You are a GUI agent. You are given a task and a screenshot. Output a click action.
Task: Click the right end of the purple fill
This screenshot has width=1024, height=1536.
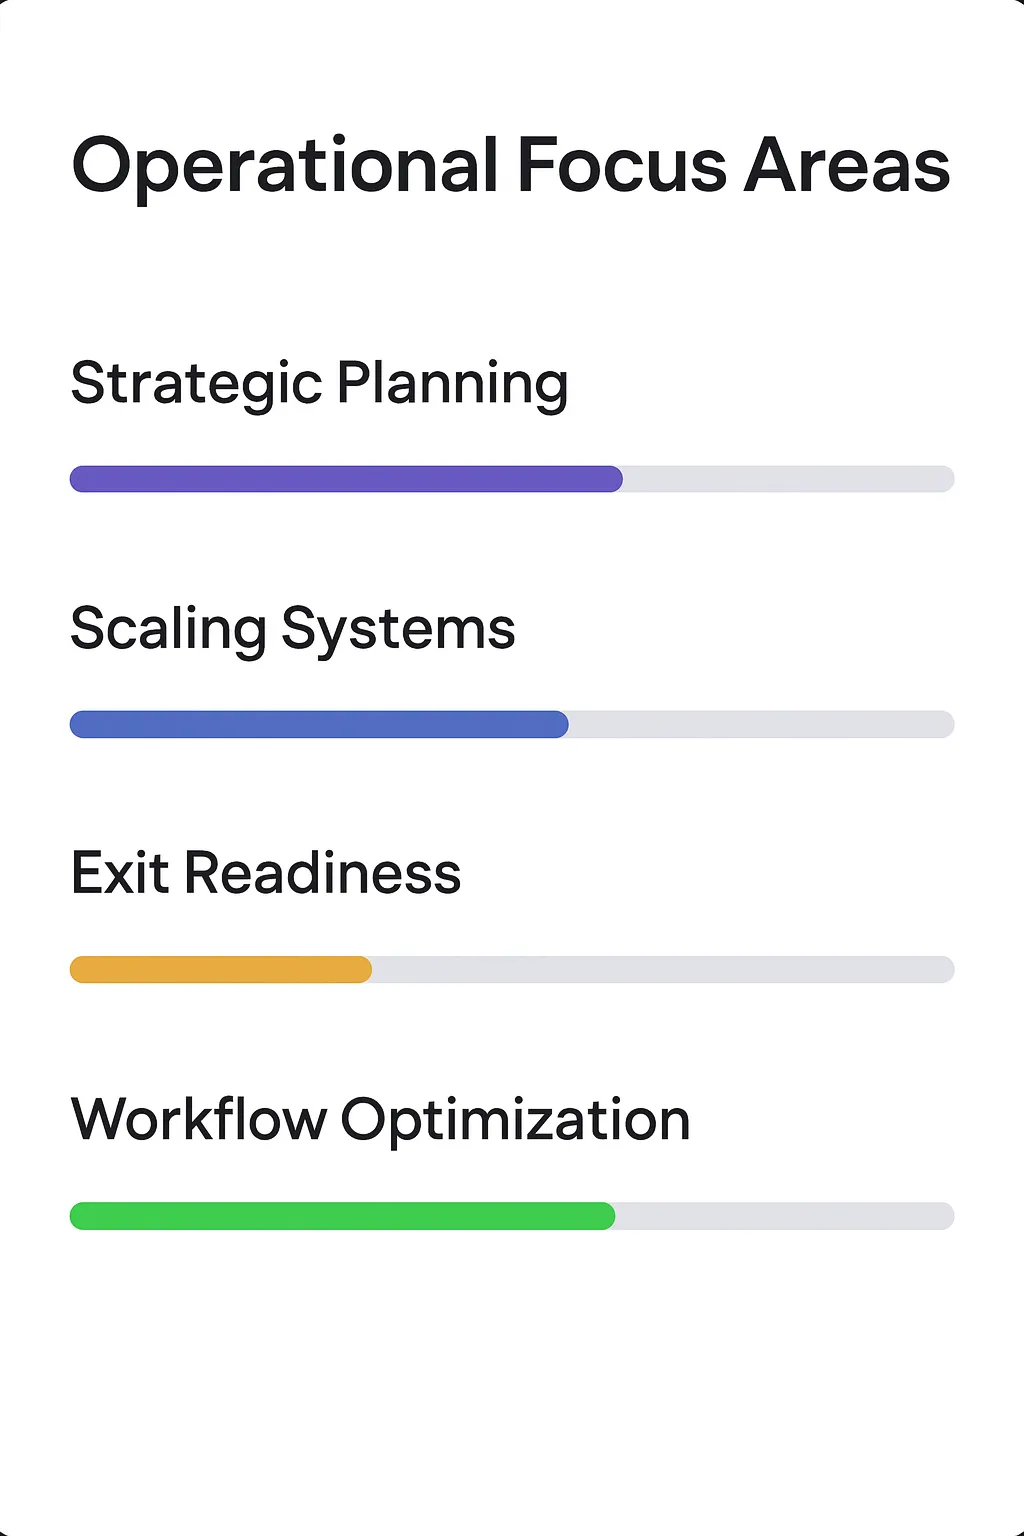point(612,479)
